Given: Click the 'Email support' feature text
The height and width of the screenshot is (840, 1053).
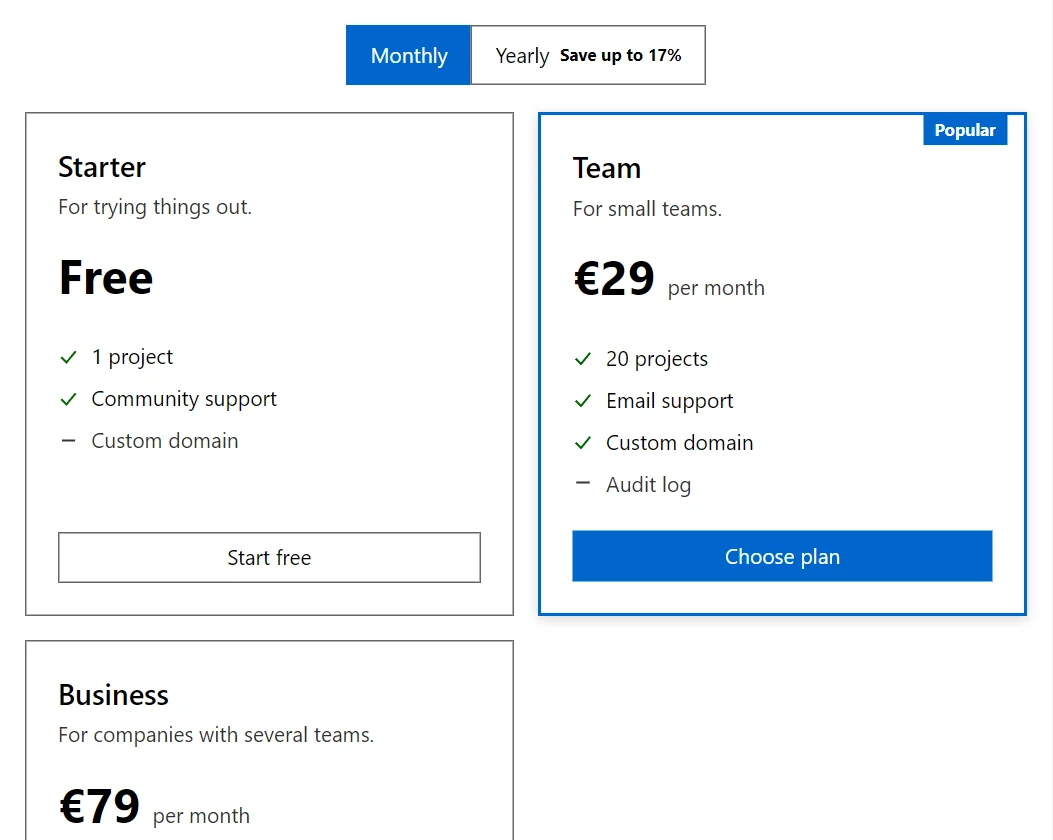Looking at the screenshot, I should point(670,401).
